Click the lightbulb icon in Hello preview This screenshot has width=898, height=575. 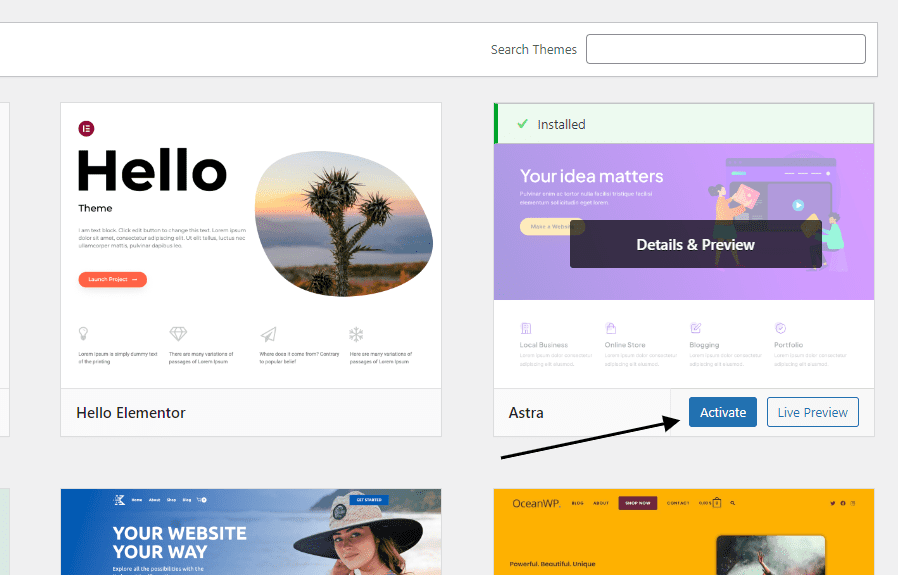point(84,333)
